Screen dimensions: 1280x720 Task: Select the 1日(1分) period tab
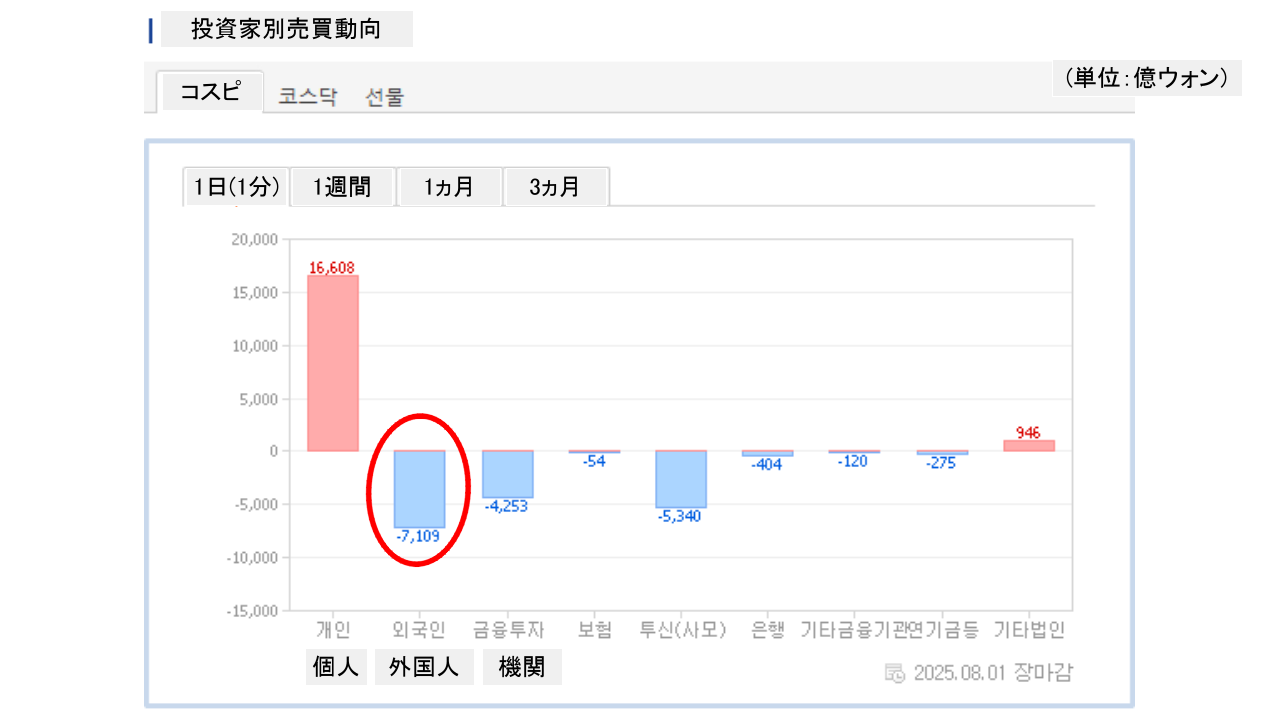[x=236, y=187]
